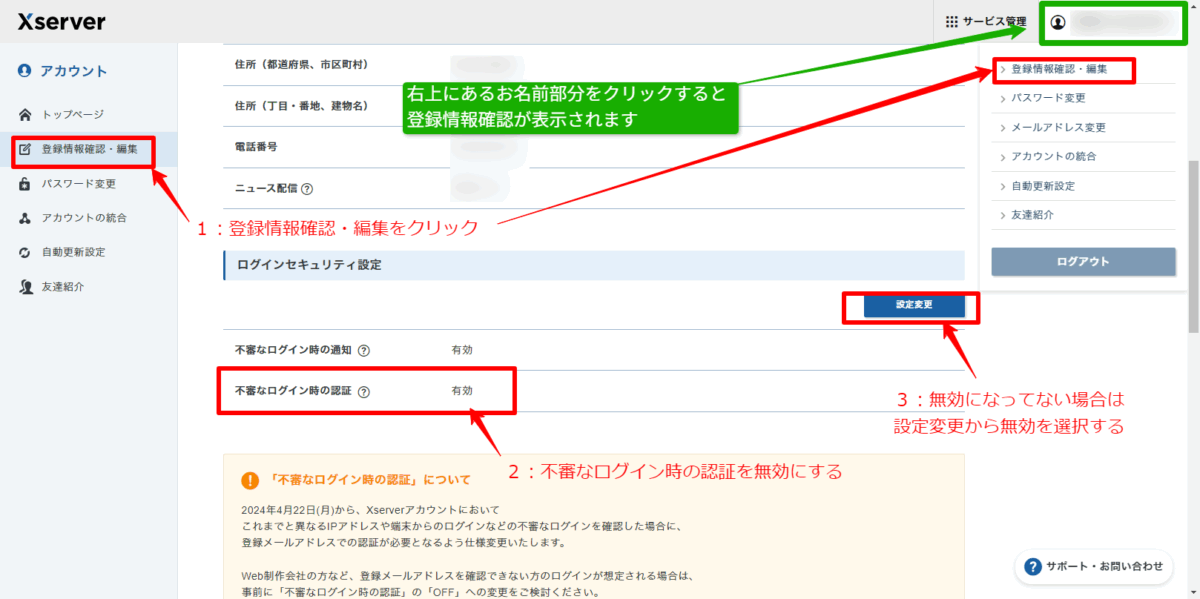1200x599 pixels.
Task: Select 登録情報確認・編集 in left sidebar
Action: (96, 150)
